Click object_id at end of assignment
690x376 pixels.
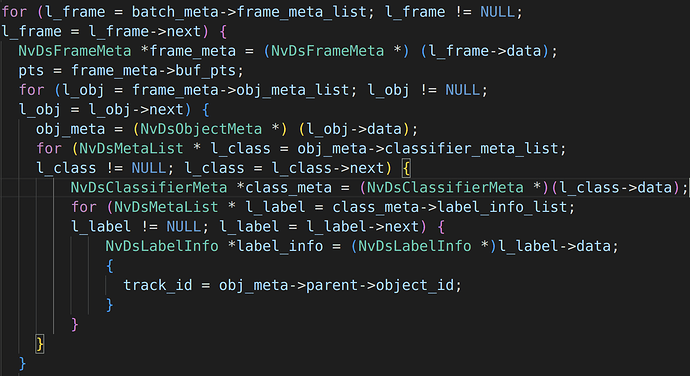(x=415, y=285)
